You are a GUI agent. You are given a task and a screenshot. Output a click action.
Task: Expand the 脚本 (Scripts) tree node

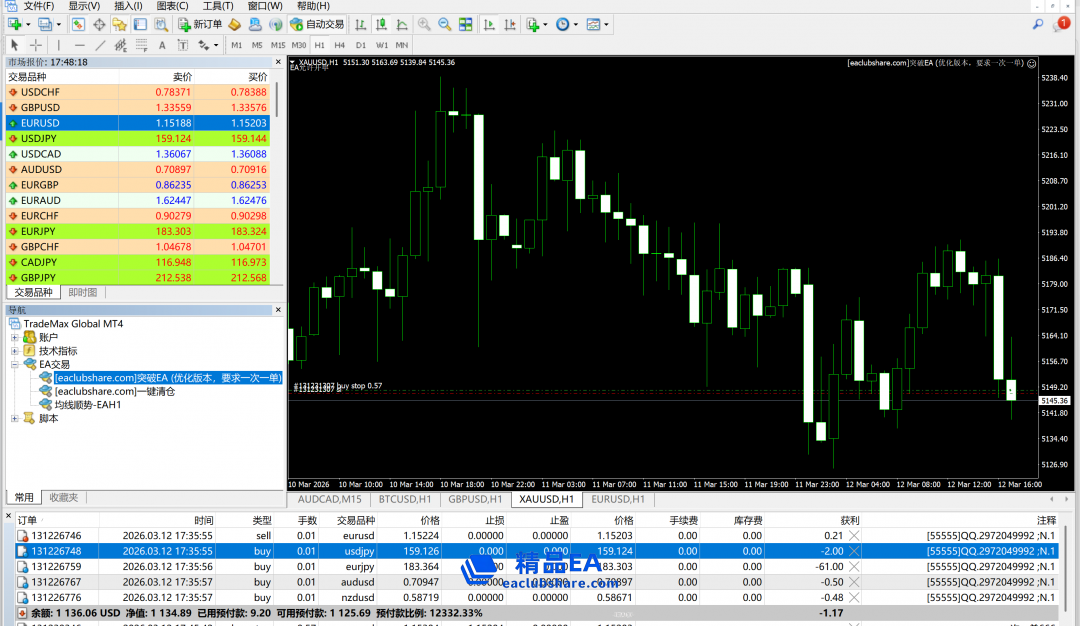pos(15,418)
